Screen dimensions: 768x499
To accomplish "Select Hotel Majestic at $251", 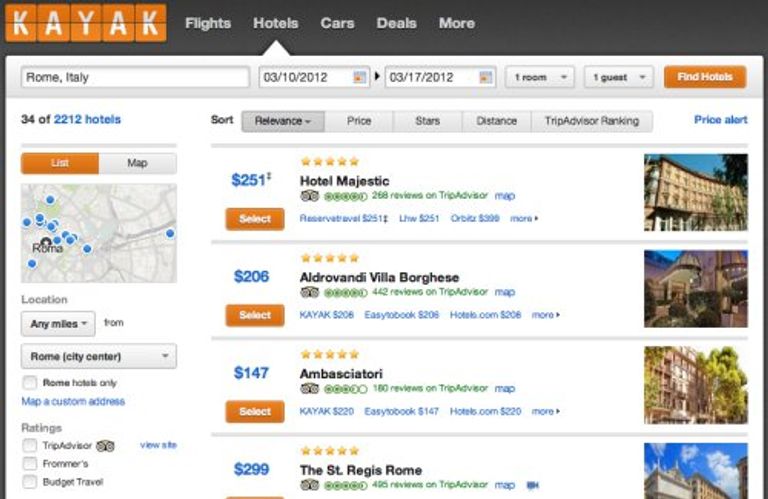I will 255,219.
